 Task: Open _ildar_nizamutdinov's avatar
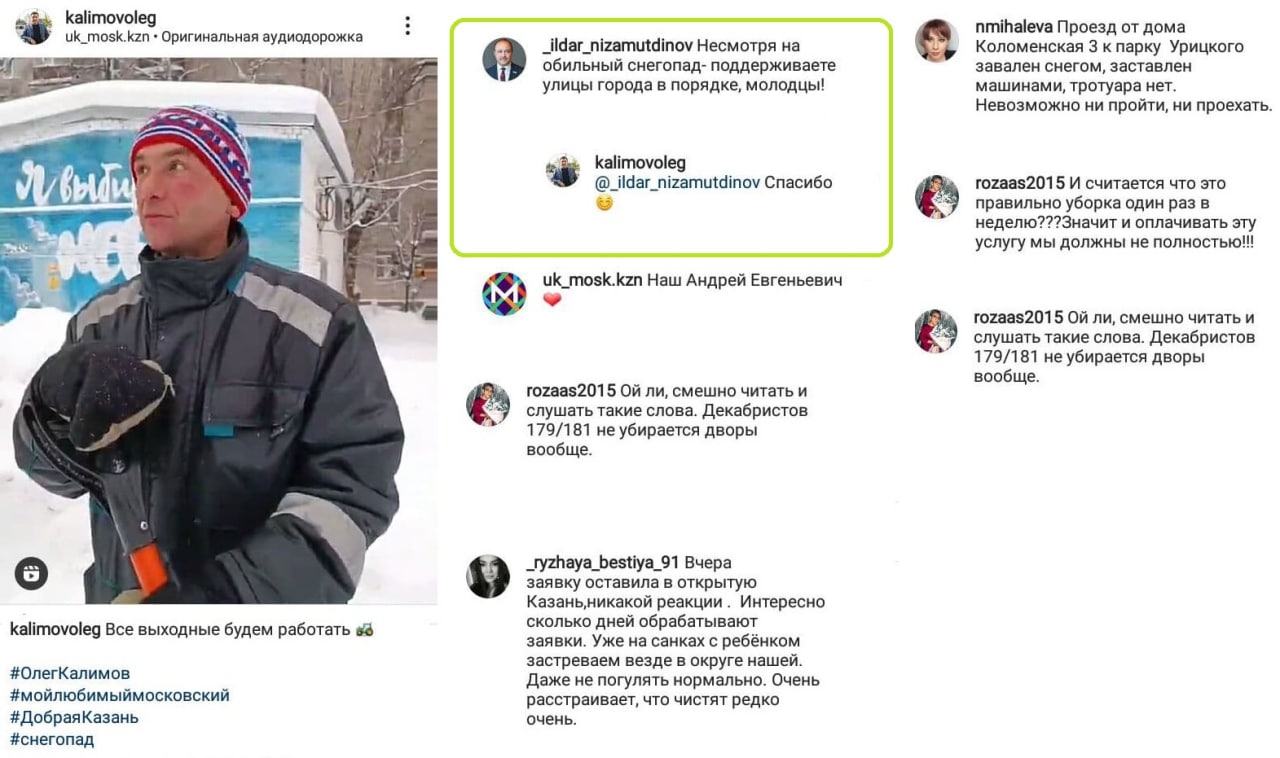pos(504,60)
